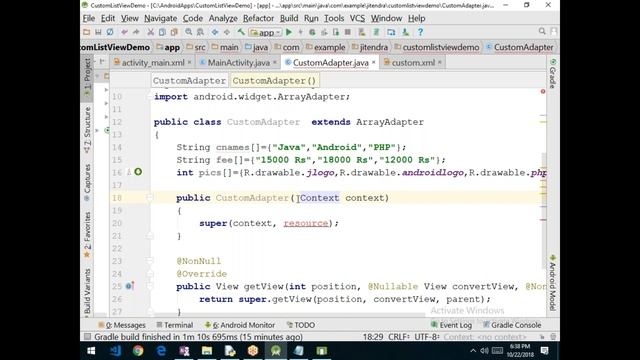Navigate Forward with the toolbar arrow
This screenshot has height=360, width=640.
coord(227,32)
